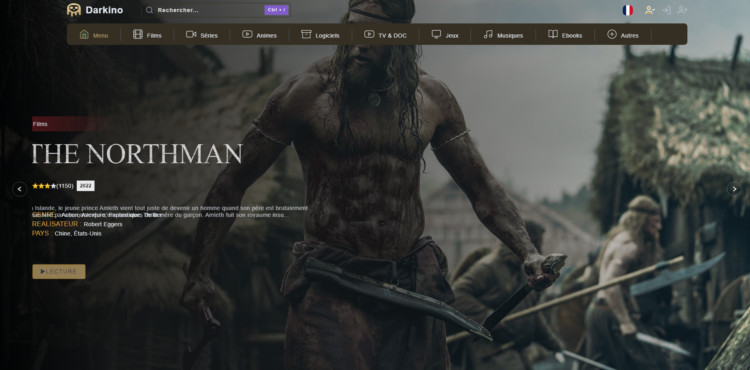Open the Films category
The image size is (750, 370).
pos(147,35)
